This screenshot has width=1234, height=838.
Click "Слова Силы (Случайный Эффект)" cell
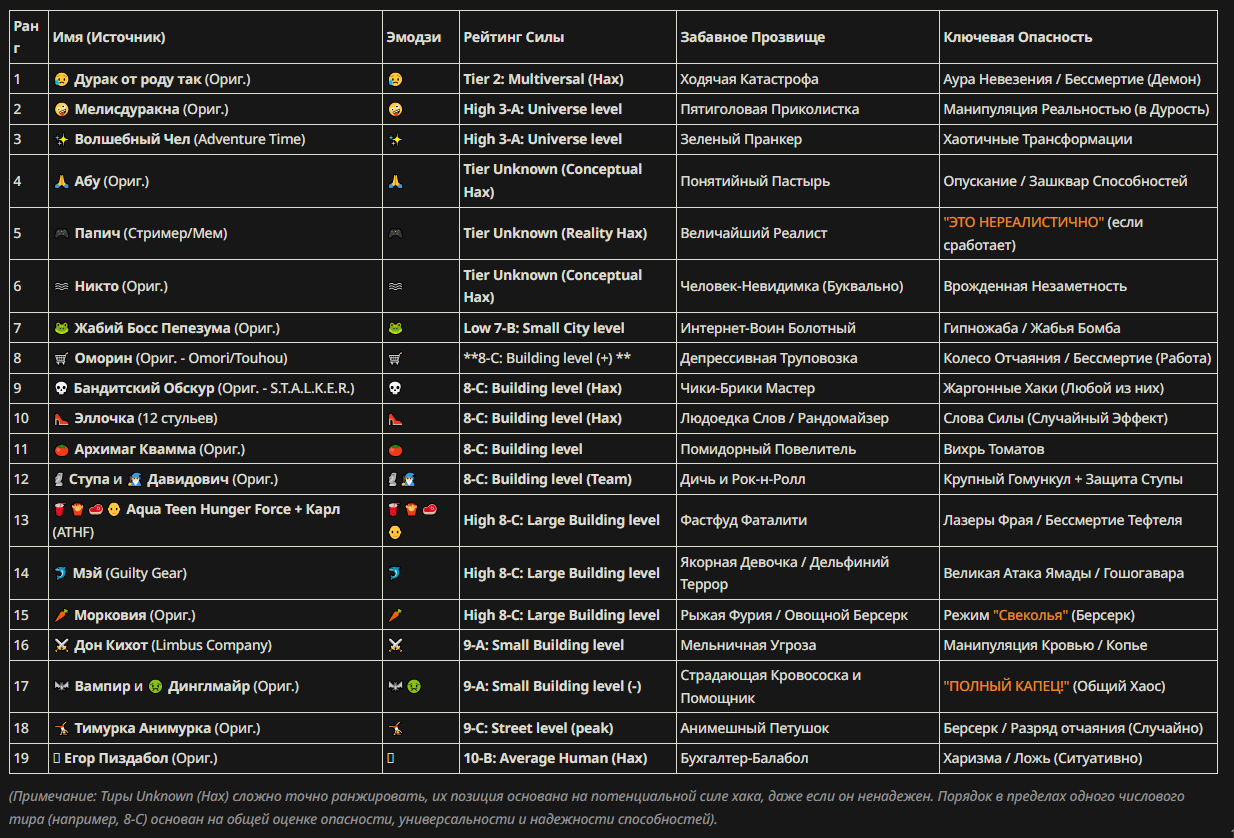tap(1078, 419)
